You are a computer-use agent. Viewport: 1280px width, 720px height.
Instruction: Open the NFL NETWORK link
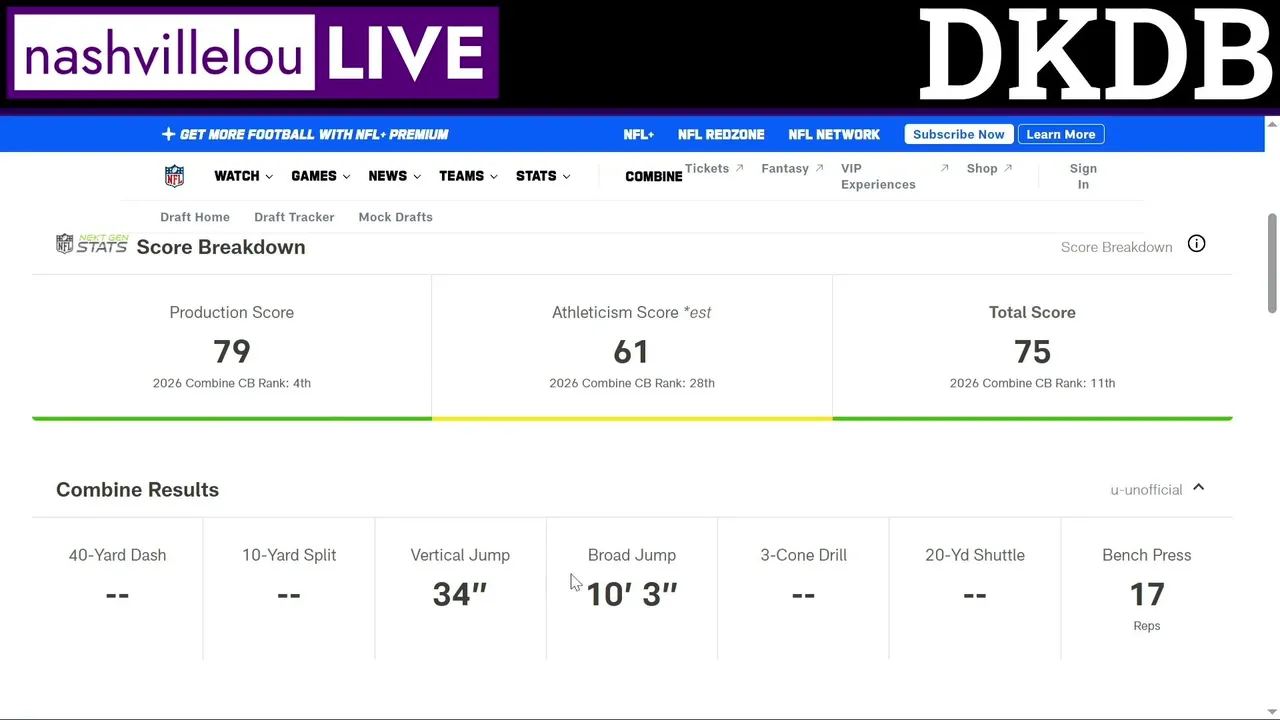834,134
